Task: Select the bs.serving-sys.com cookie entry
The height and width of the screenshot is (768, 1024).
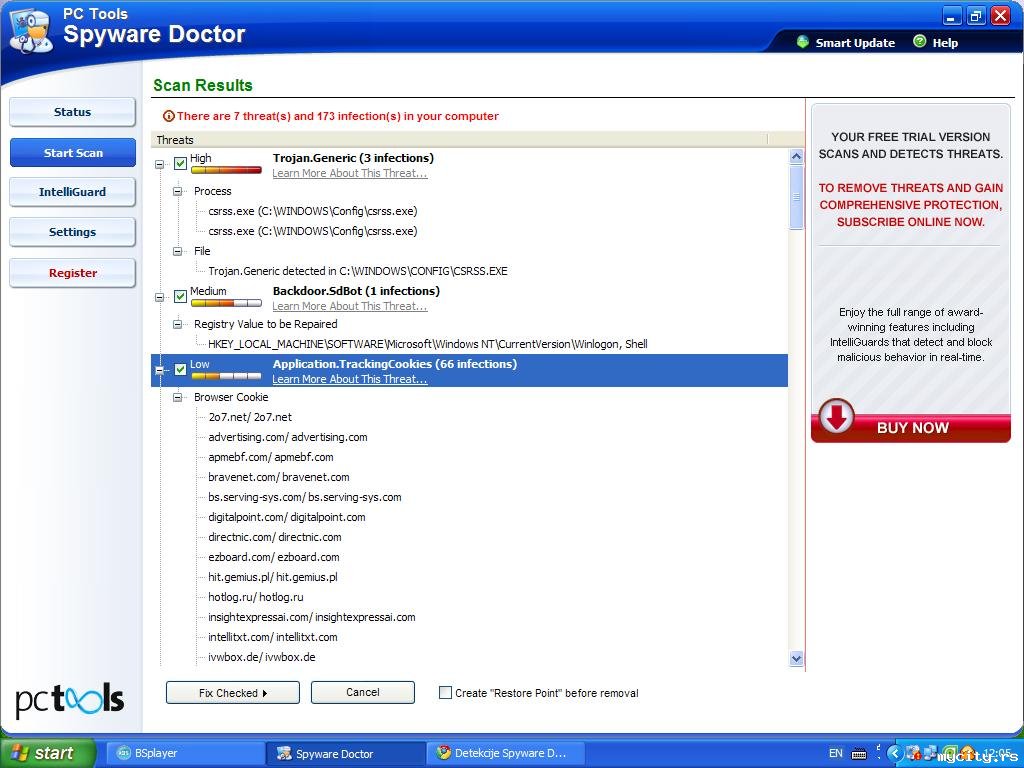Action: (305, 498)
